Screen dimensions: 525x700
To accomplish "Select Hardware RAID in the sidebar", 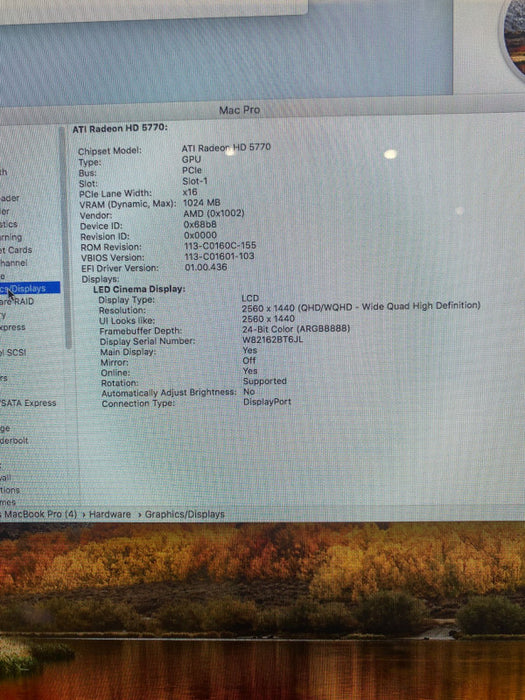I will point(17,301).
